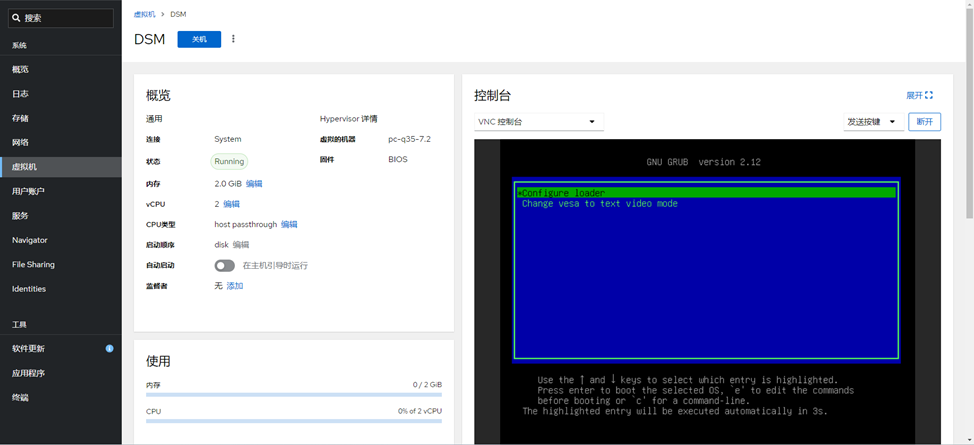This screenshot has width=974, height=445.
Task: Click the 软件更新 info badge icon
Action: [109, 349]
